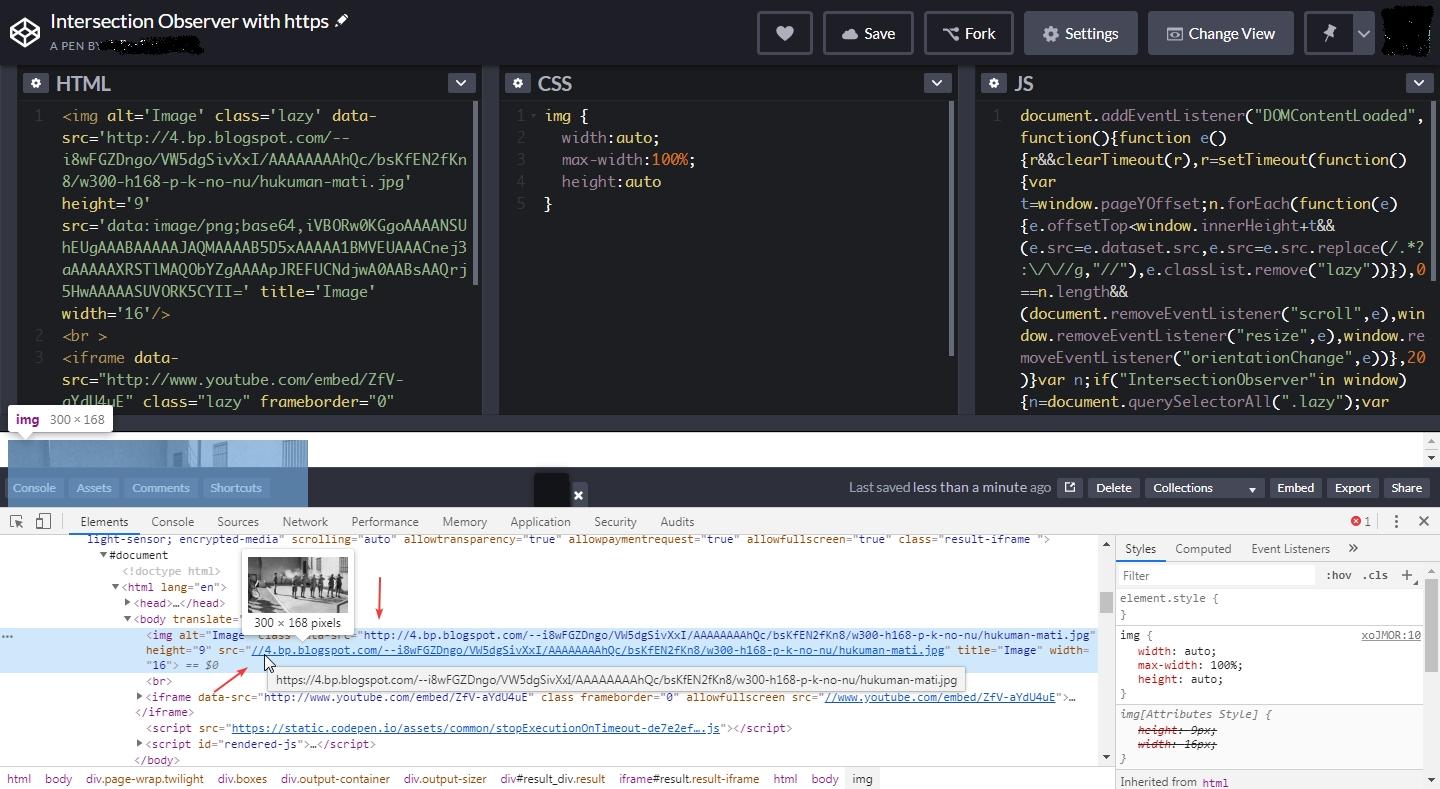Open the Performance tab
Viewport: 1440px width, 789px height.
(385, 522)
